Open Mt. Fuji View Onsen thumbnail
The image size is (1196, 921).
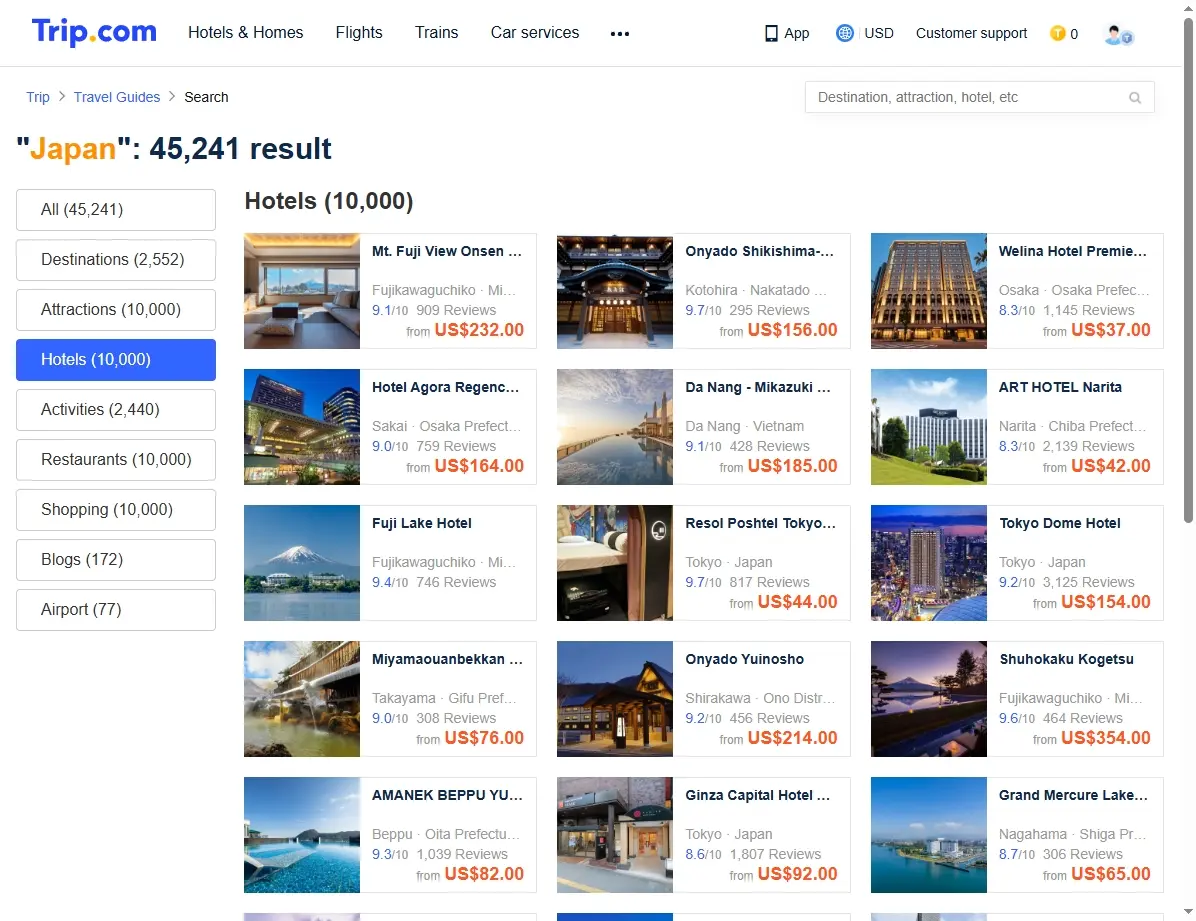click(x=302, y=291)
